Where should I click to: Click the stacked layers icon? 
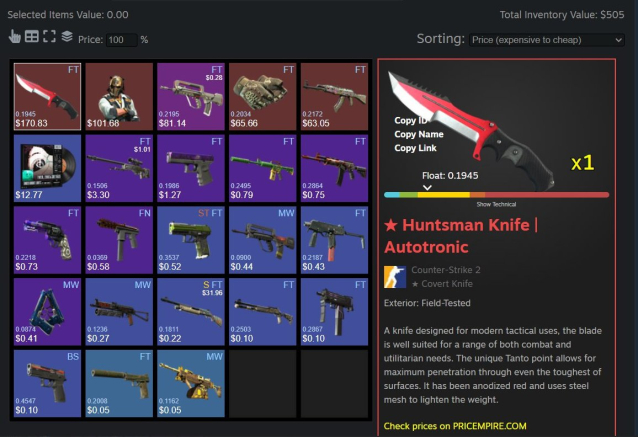point(67,37)
